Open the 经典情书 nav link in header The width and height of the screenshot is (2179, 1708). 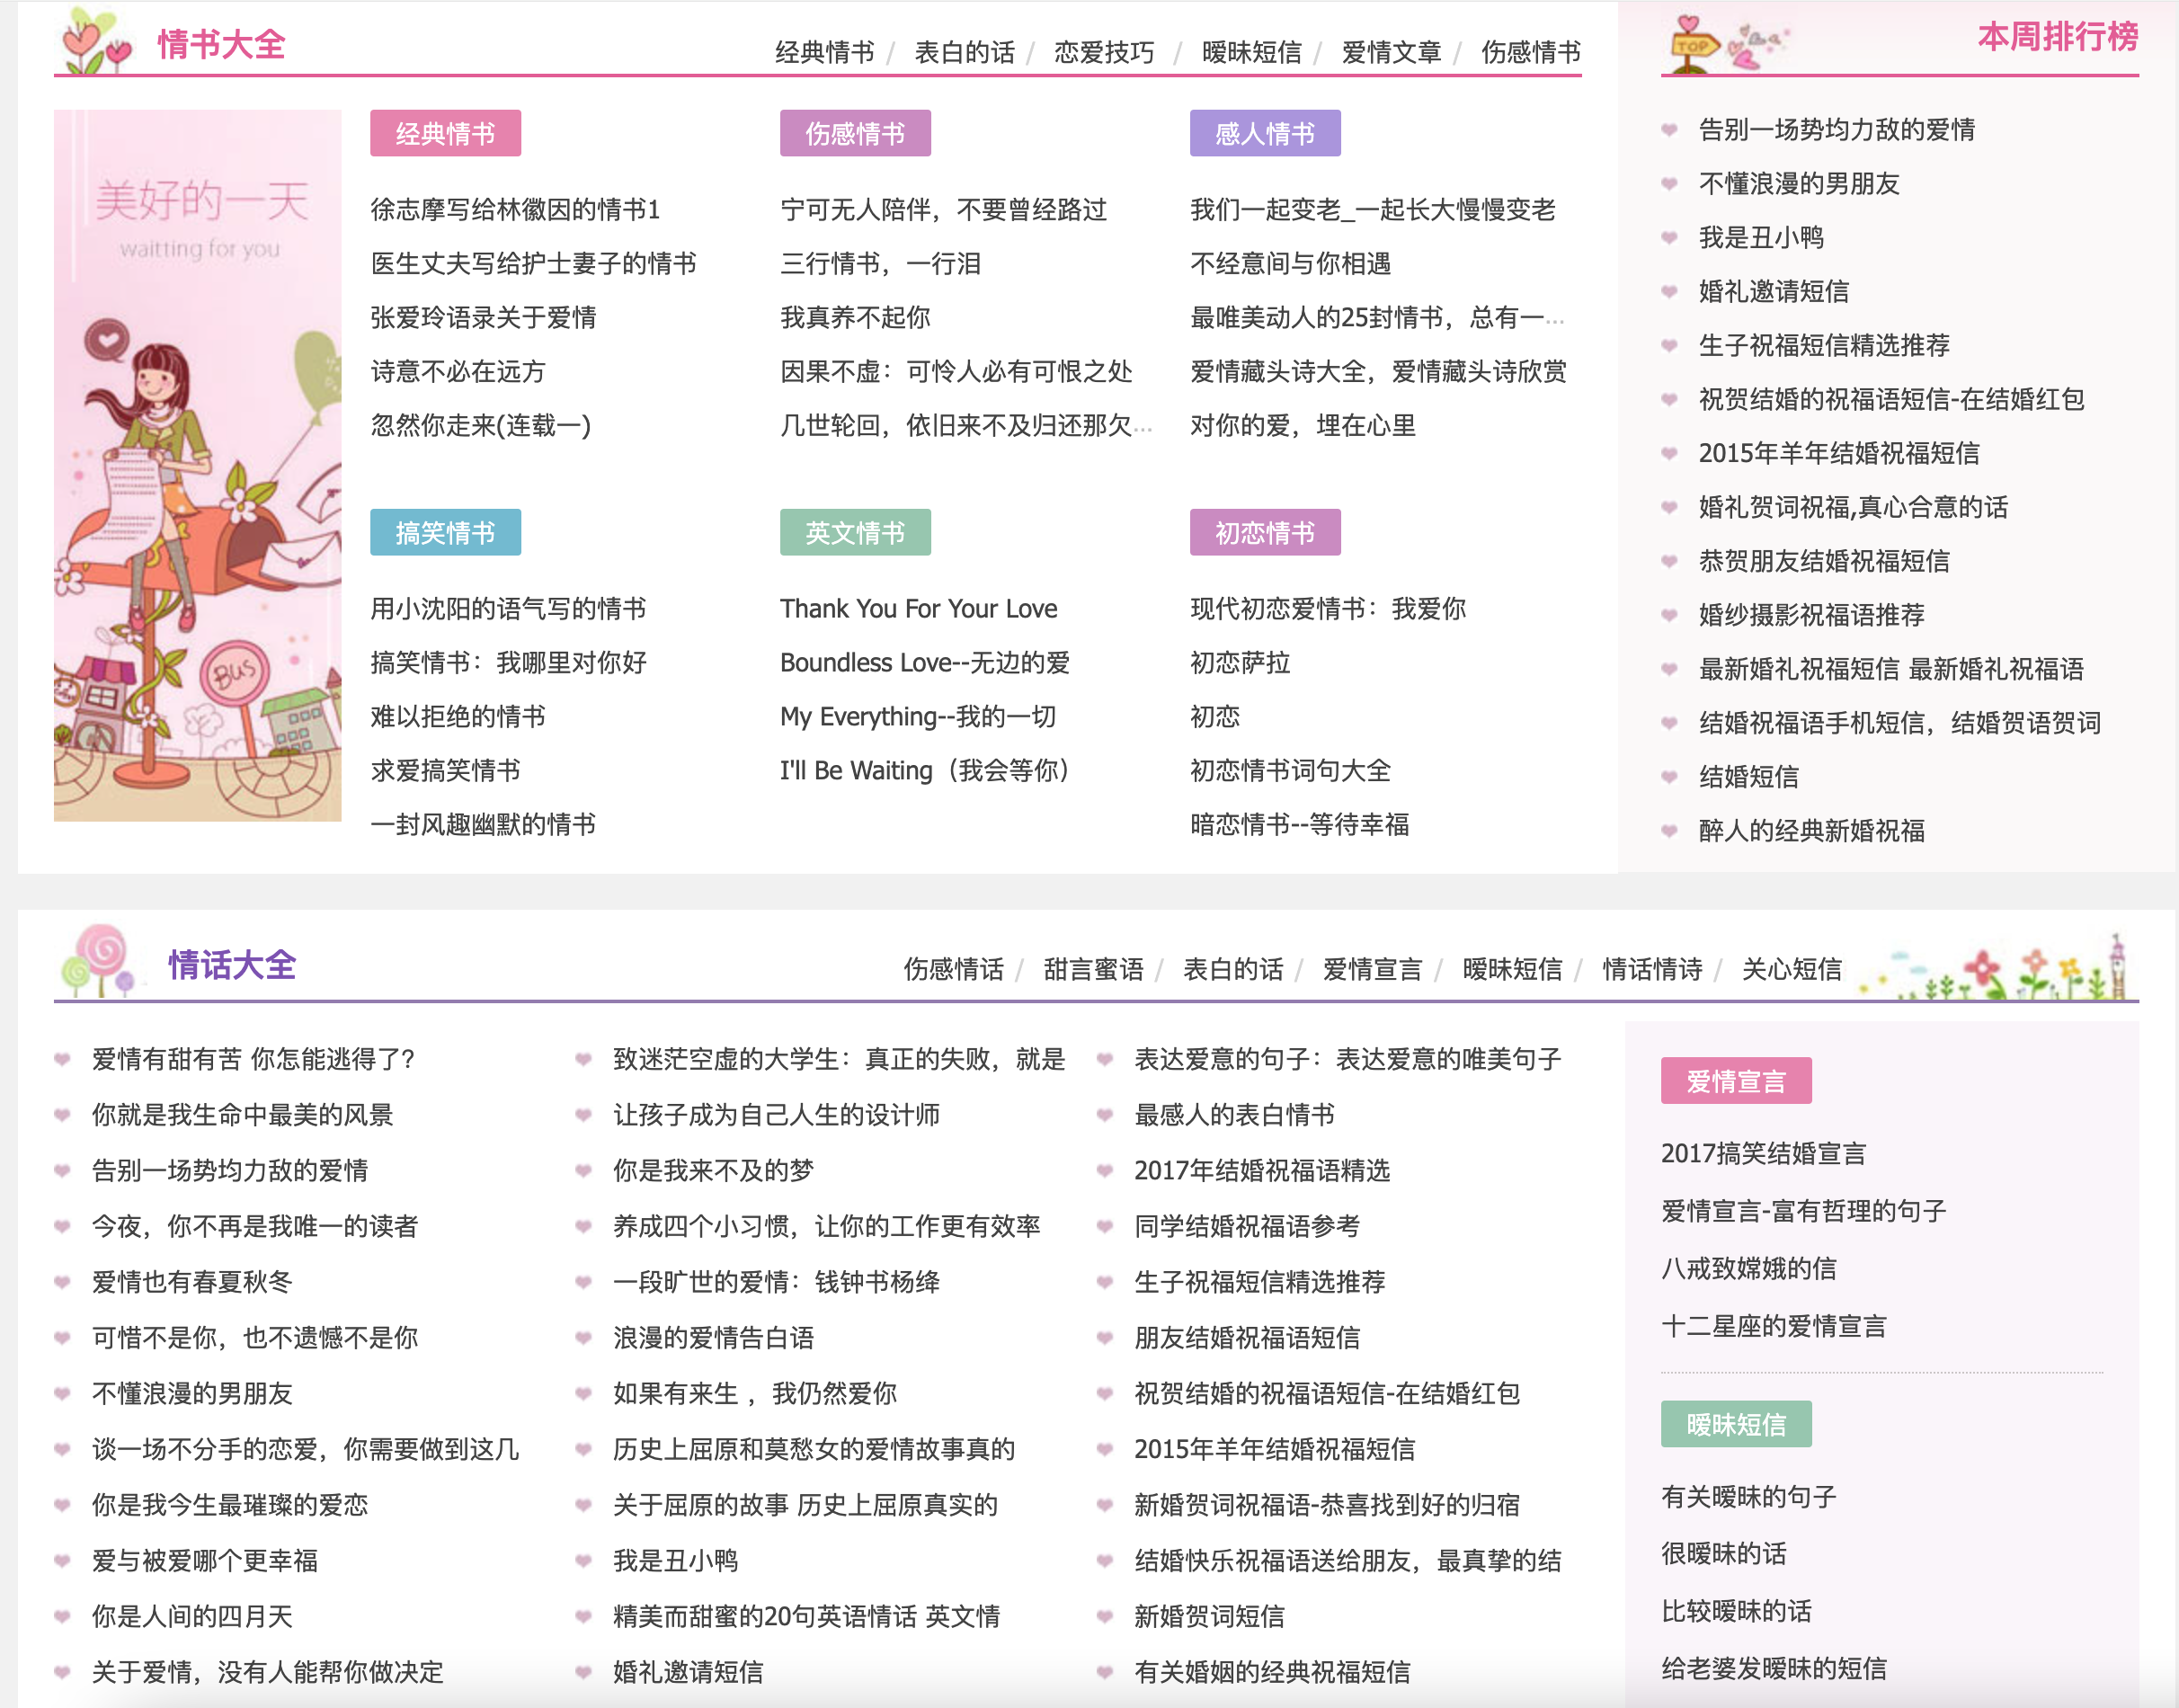[x=824, y=52]
